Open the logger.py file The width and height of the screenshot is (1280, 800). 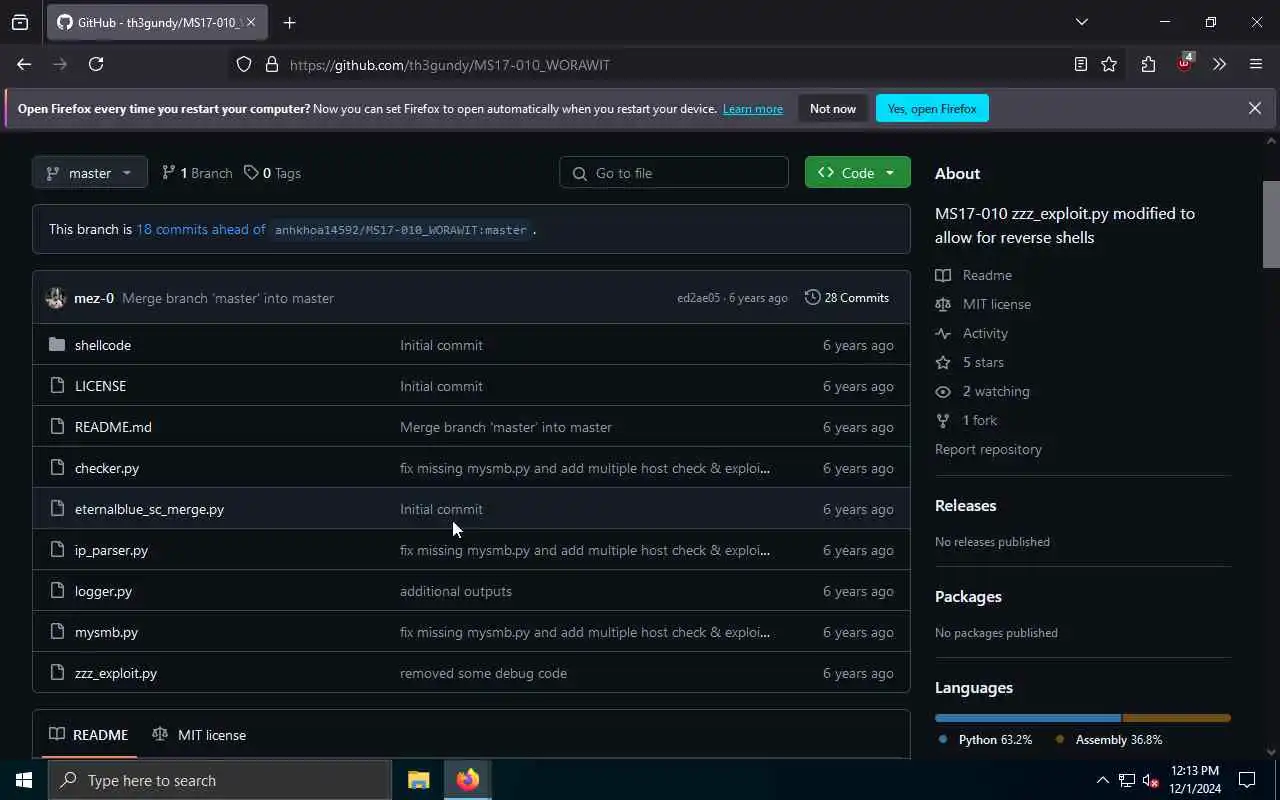103,591
